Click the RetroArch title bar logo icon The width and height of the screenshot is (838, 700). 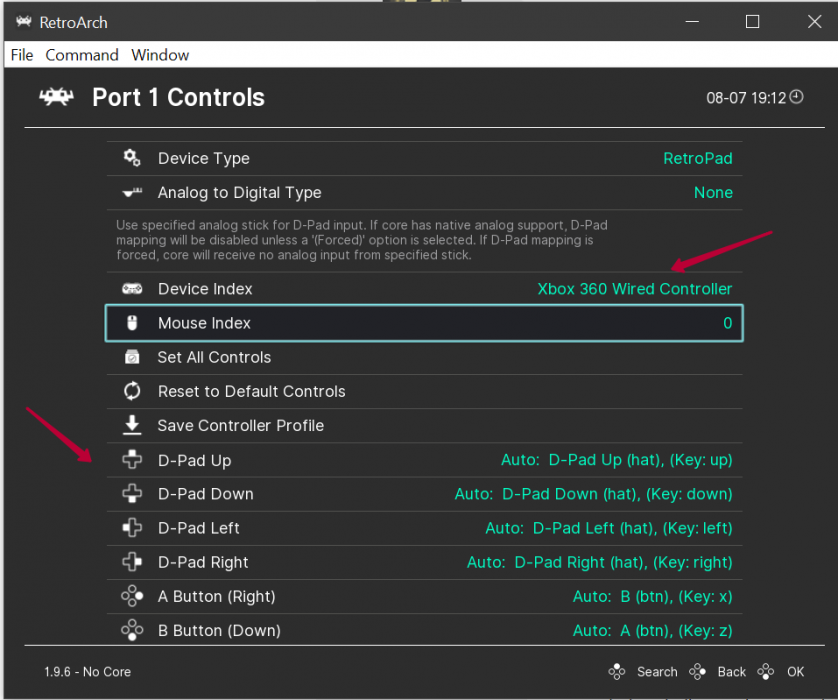(24, 22)
